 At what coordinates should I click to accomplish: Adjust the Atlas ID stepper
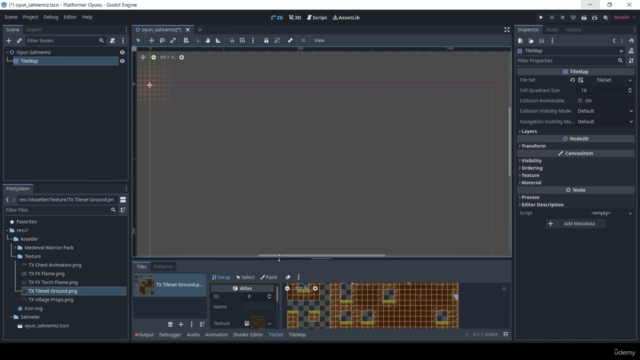click(x=269, y=296)
